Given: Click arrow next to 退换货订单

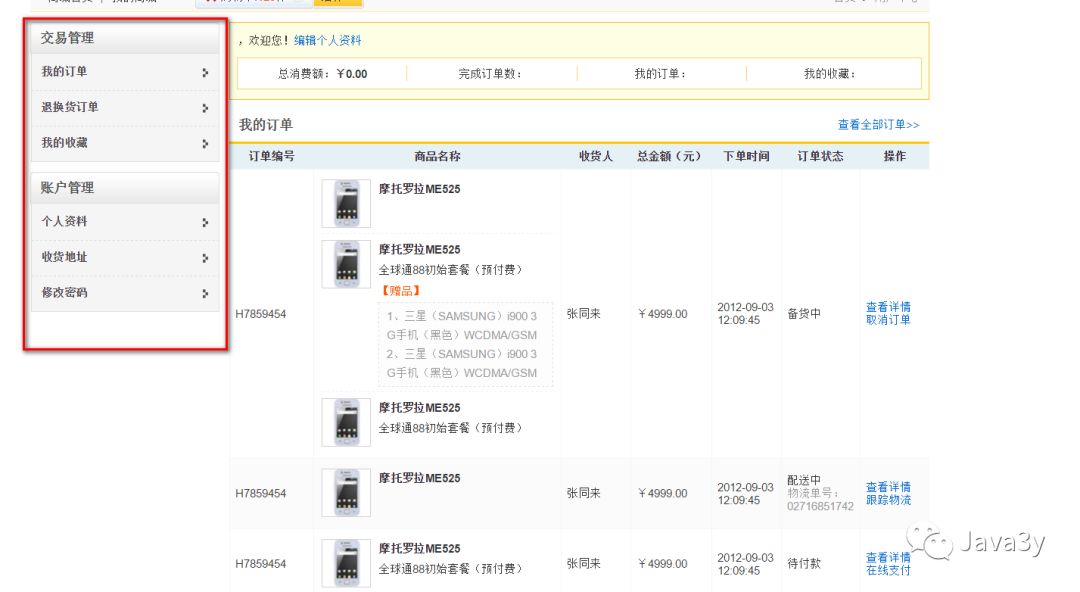Looking at the screenshot, I should point(205,108).
